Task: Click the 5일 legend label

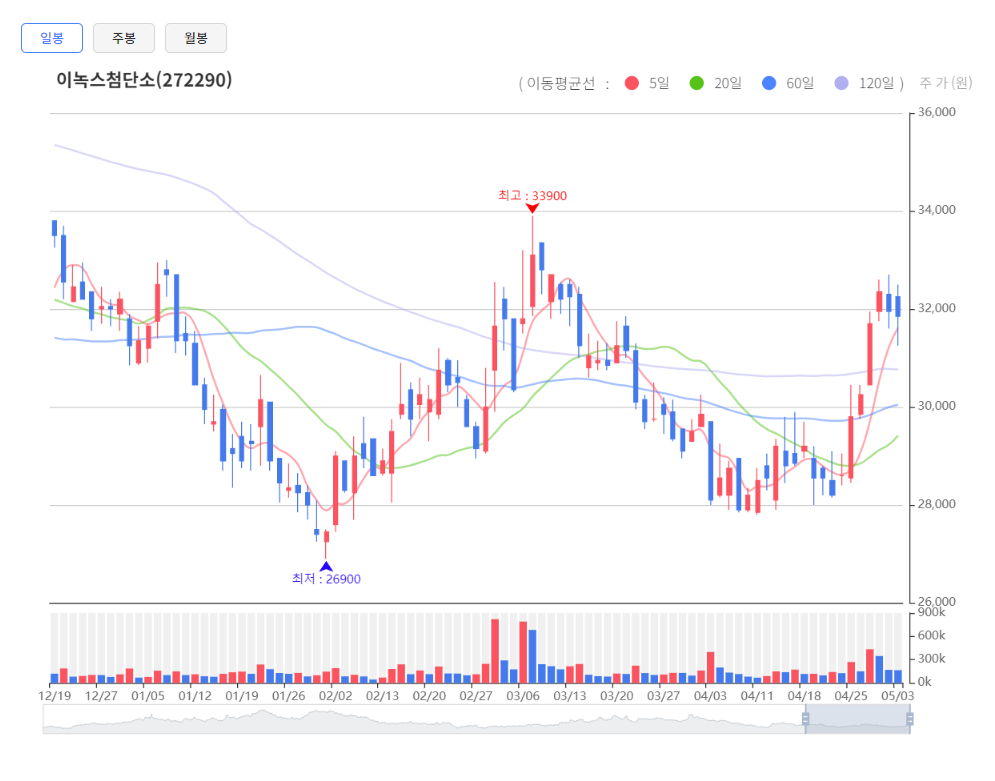Action: (659, 83)
